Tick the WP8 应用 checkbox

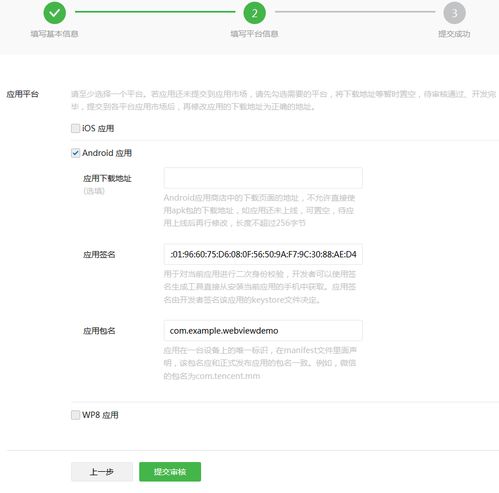click(75, 415)
